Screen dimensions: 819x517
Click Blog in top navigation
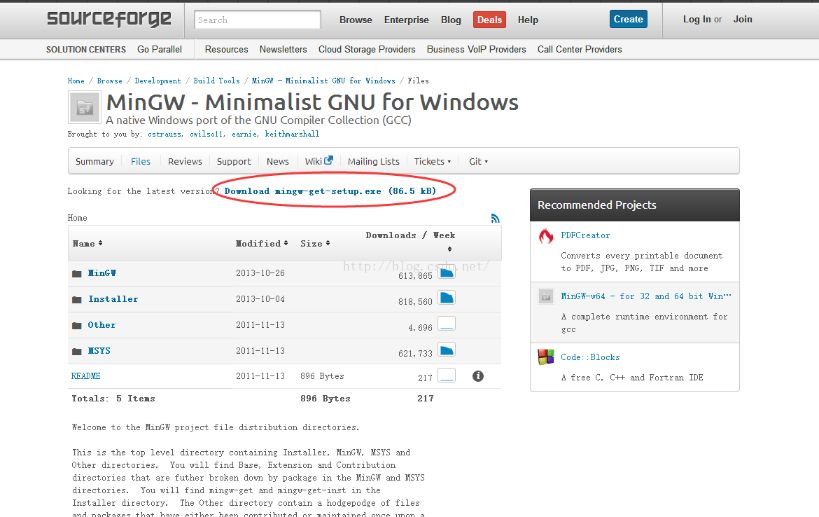[x=451, y=20]
